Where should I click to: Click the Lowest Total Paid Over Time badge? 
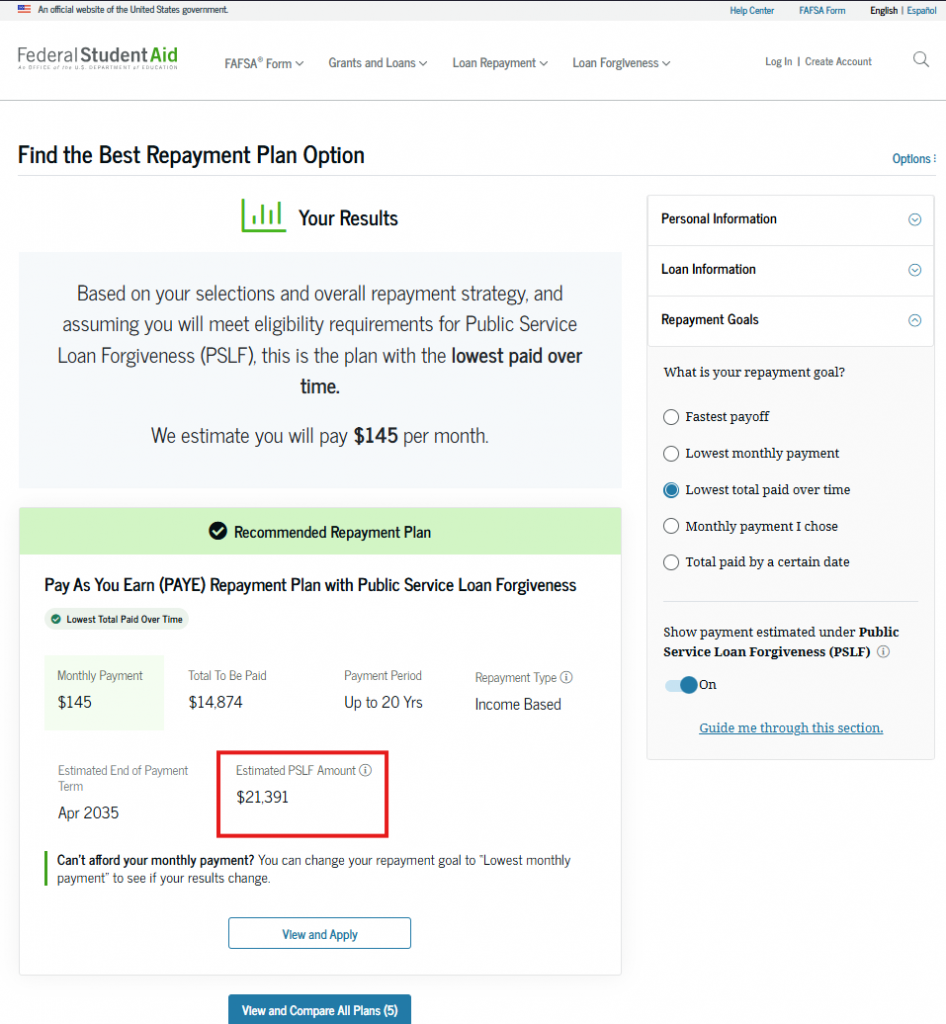click(x=116, y=619)
